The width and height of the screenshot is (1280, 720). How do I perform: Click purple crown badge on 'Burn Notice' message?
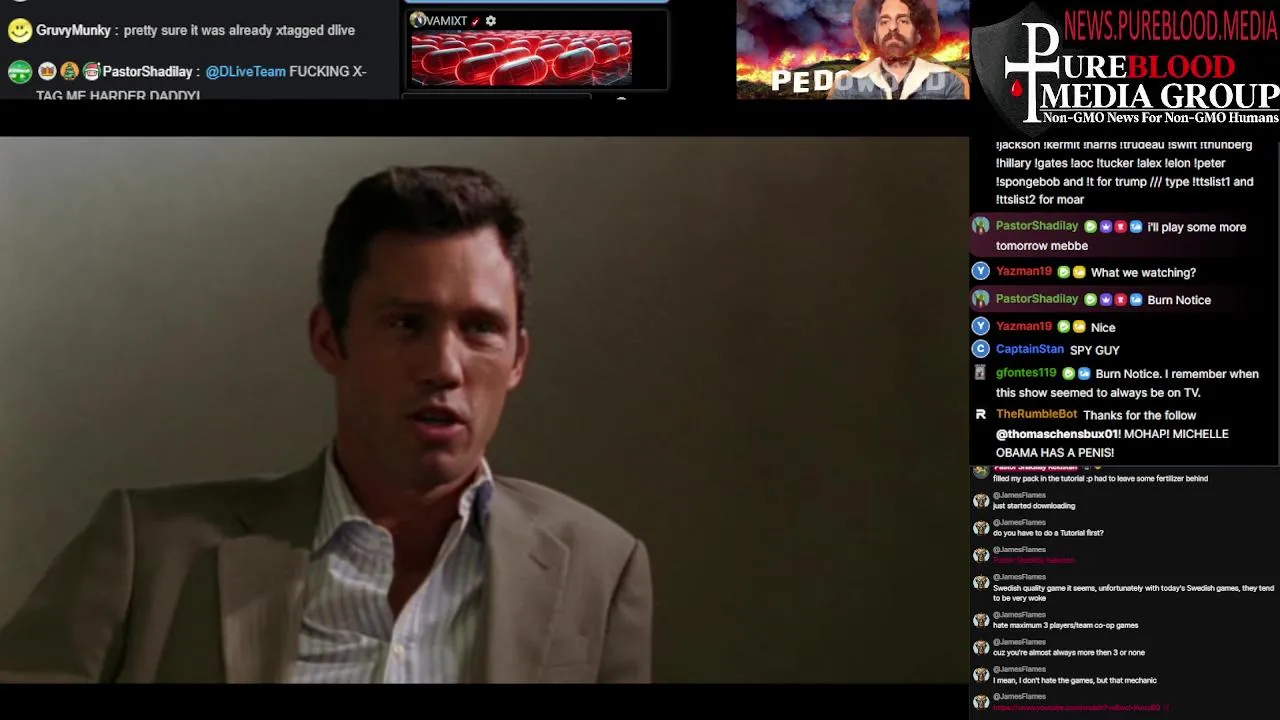(1106, 300)
